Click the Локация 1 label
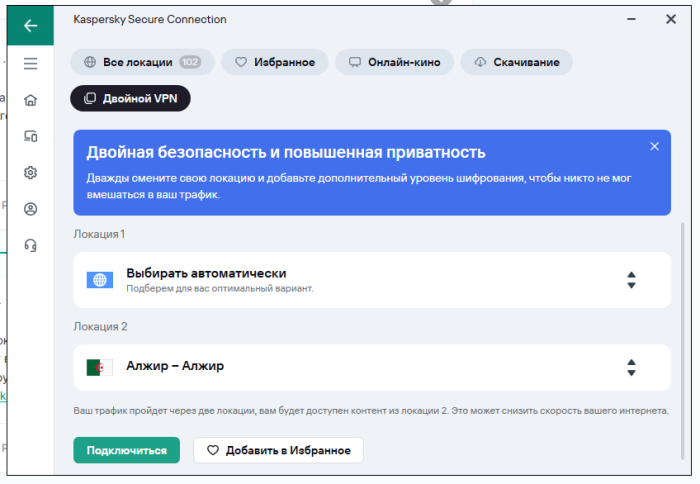 pyautogui.click(x=99, y=234)
